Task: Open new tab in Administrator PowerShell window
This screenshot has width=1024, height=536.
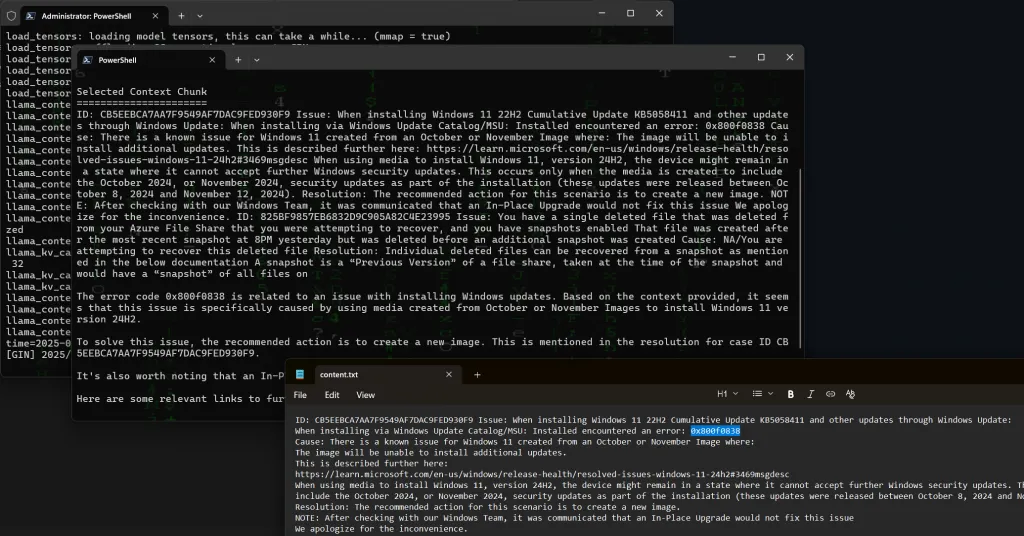Action: [x=181, y=15]
